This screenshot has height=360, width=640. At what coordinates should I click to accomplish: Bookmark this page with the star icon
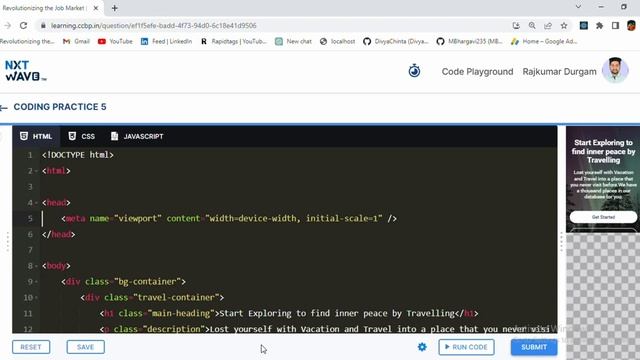(x=564, y=25)
